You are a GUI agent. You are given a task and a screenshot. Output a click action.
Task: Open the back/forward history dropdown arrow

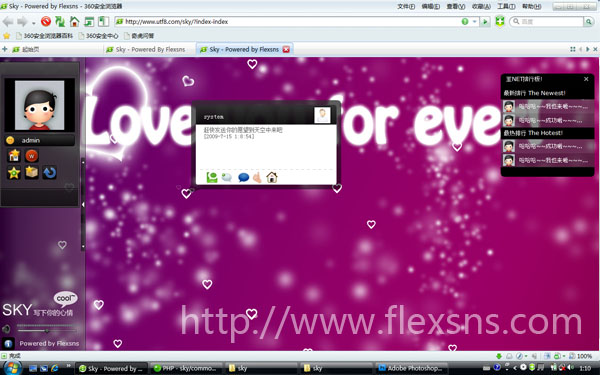[x=34, y=23]
